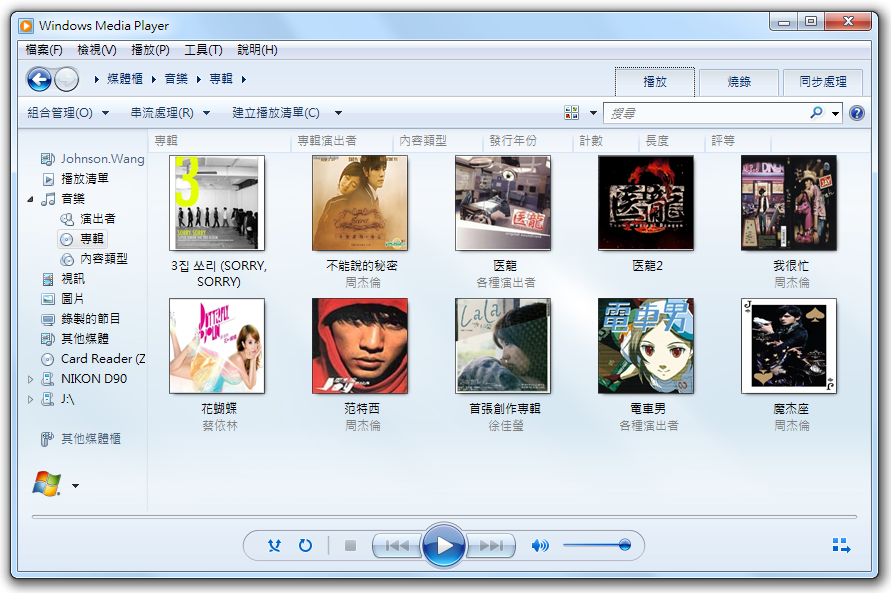The height and width of the screenshot is (593, 891).
Task: Switch to the 同步處理 tab
Action: (823, 82)
